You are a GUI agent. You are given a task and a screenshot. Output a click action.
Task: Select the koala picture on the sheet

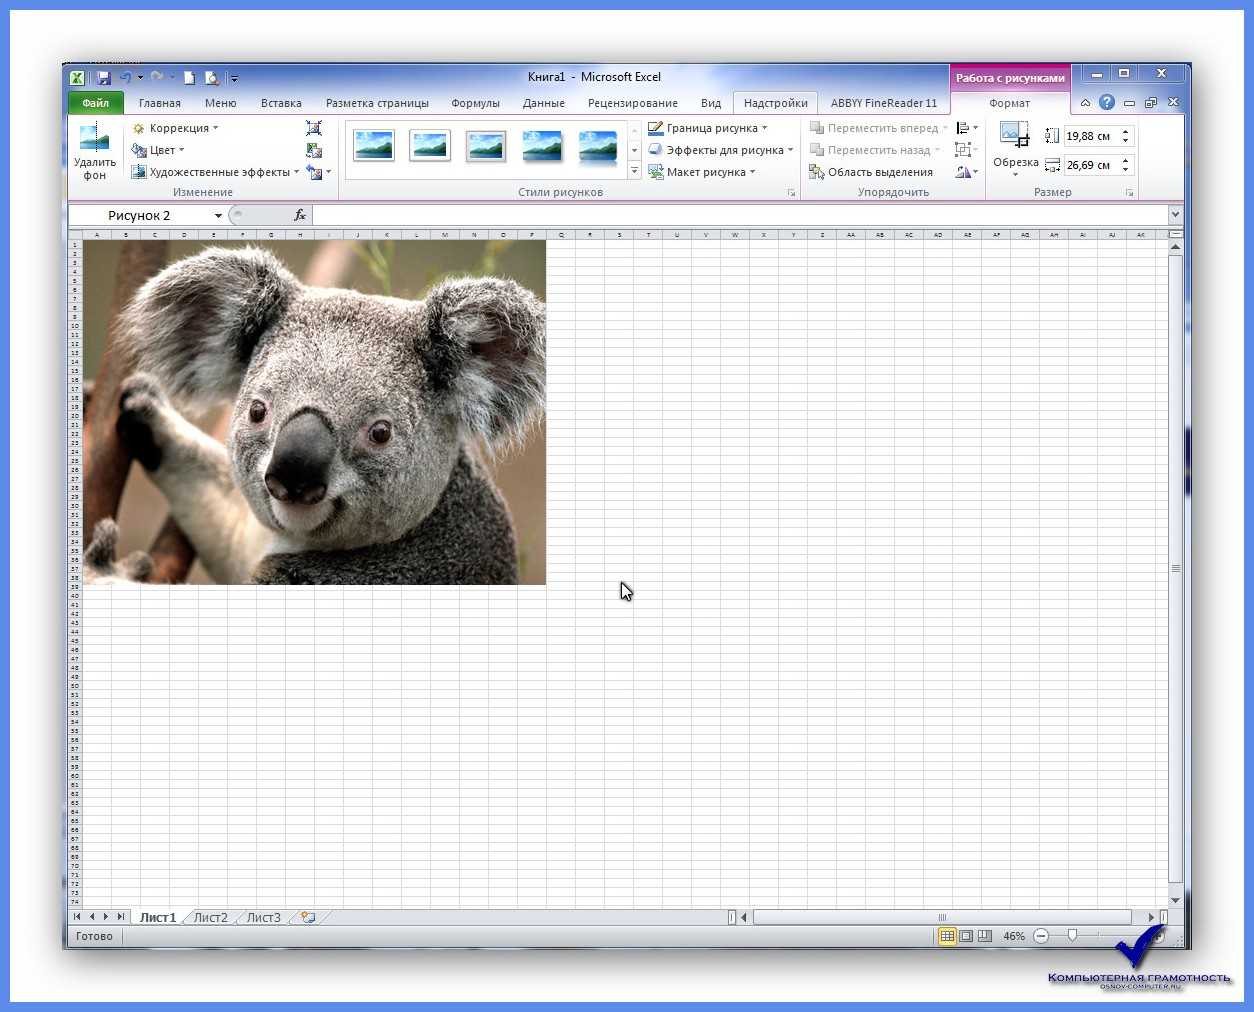coord(314,412)
